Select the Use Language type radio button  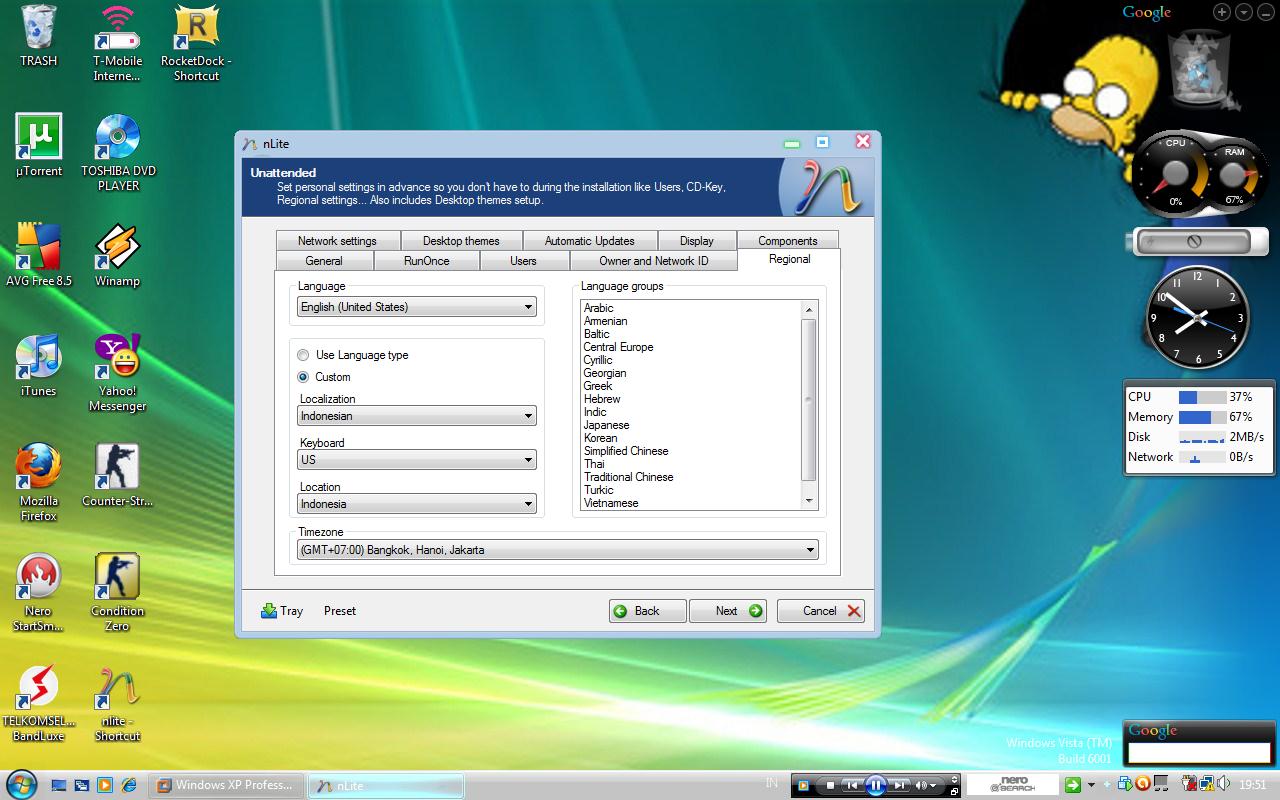pos(303,355)
